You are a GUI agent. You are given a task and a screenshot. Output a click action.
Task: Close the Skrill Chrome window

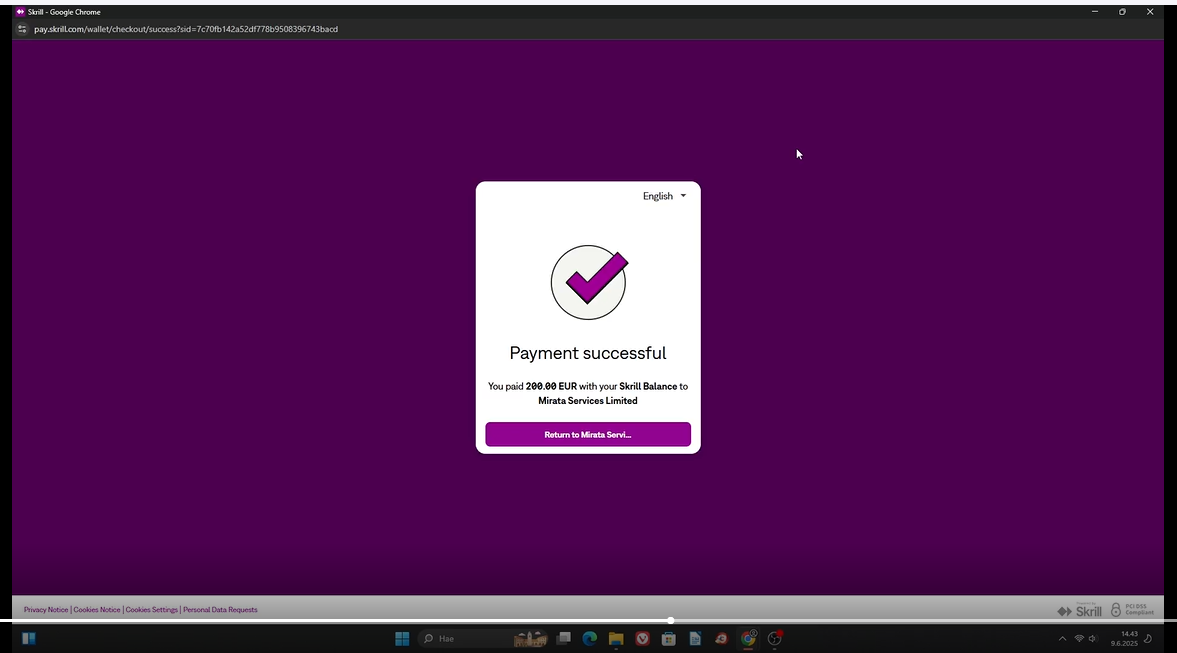coord(1150,12)
